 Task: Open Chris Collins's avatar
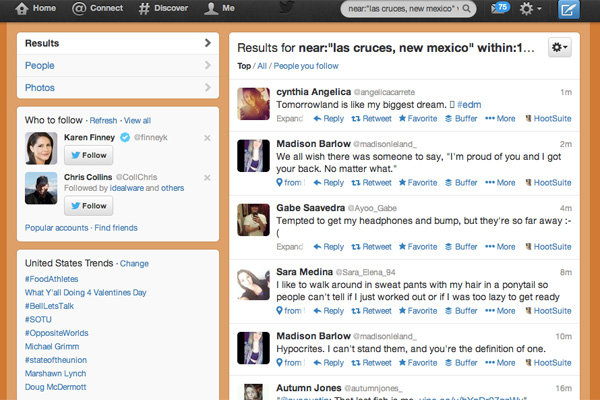[41, 188]
